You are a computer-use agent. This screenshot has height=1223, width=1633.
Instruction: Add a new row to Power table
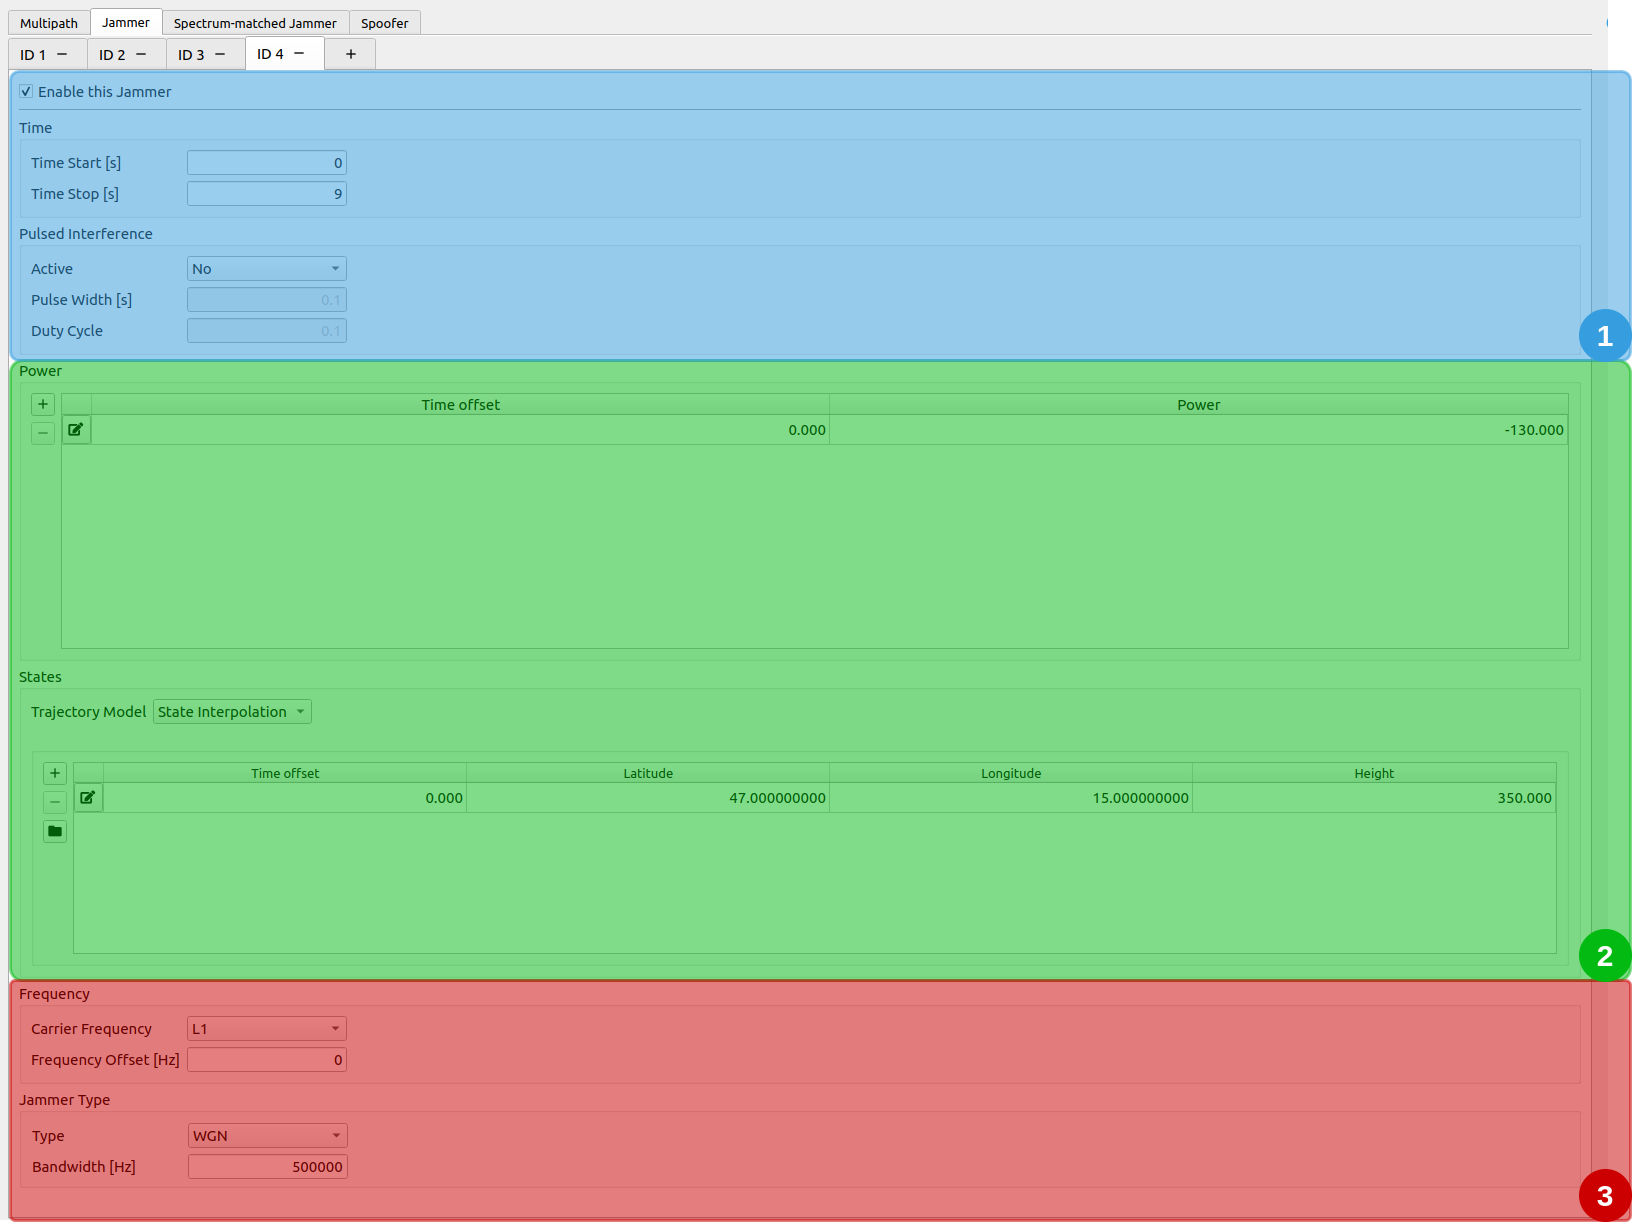click(x=43, y=404)
